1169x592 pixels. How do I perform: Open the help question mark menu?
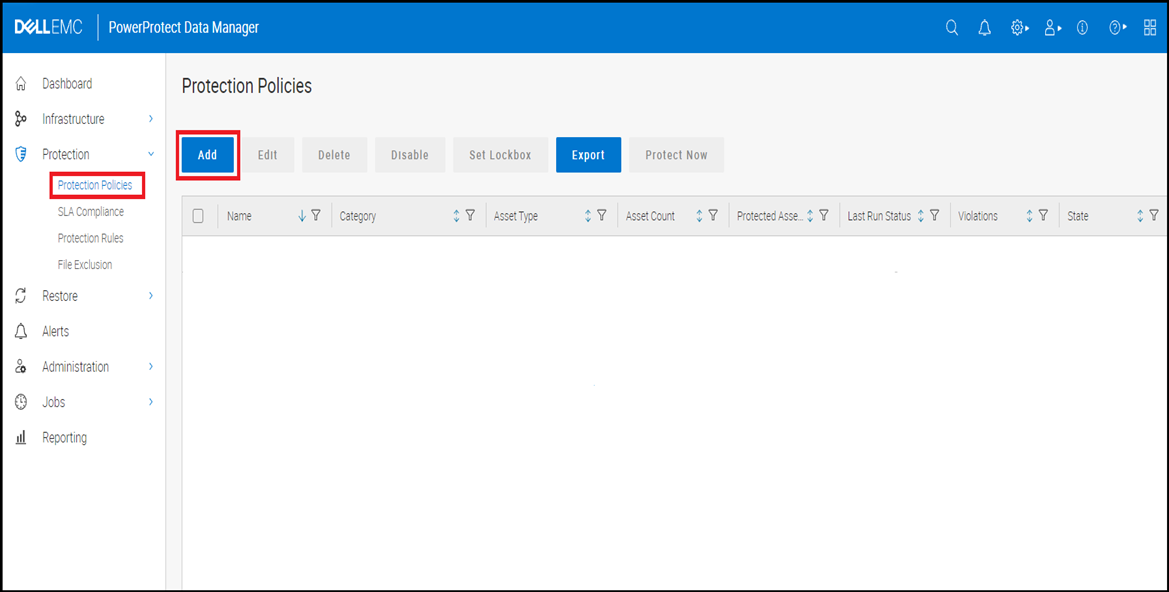click(x=1117, y=28)
